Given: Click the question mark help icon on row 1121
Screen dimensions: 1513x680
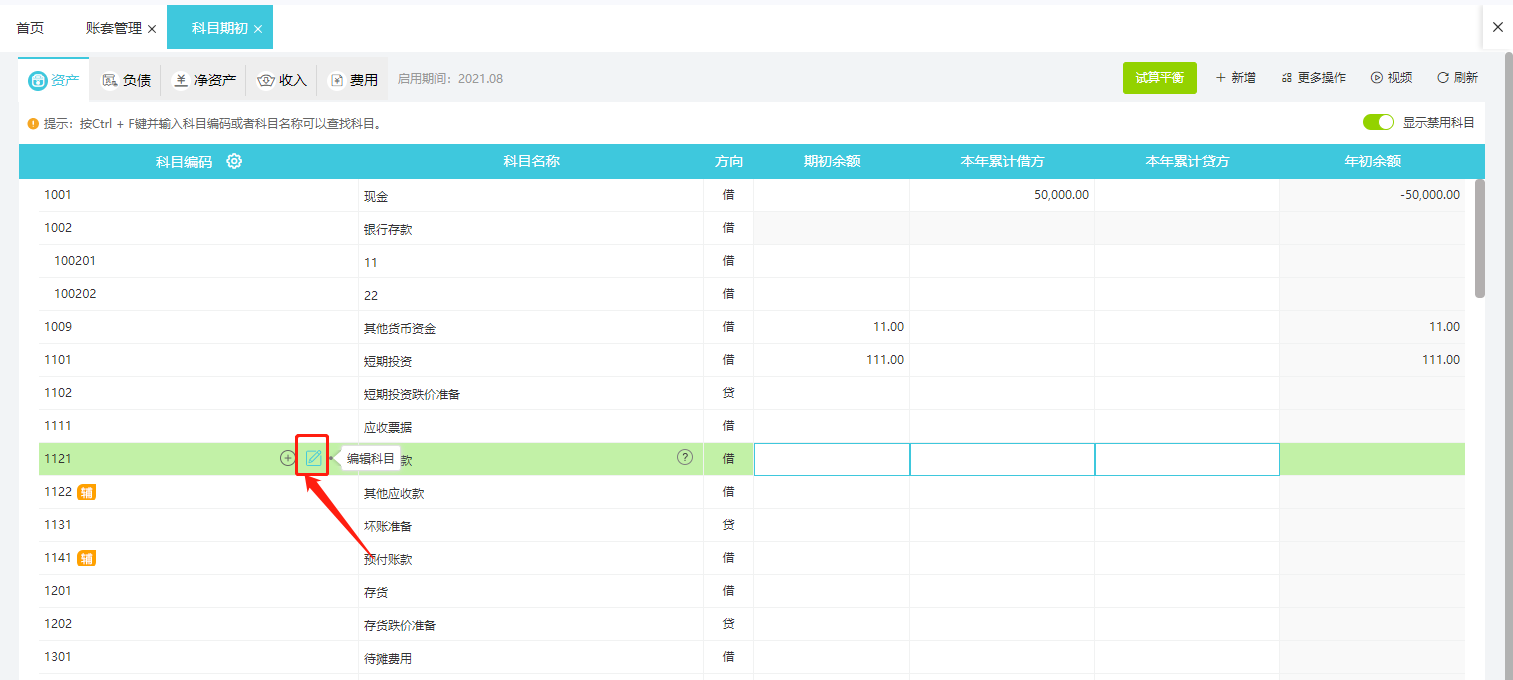Looking at the screenshot, I should 685,457.
